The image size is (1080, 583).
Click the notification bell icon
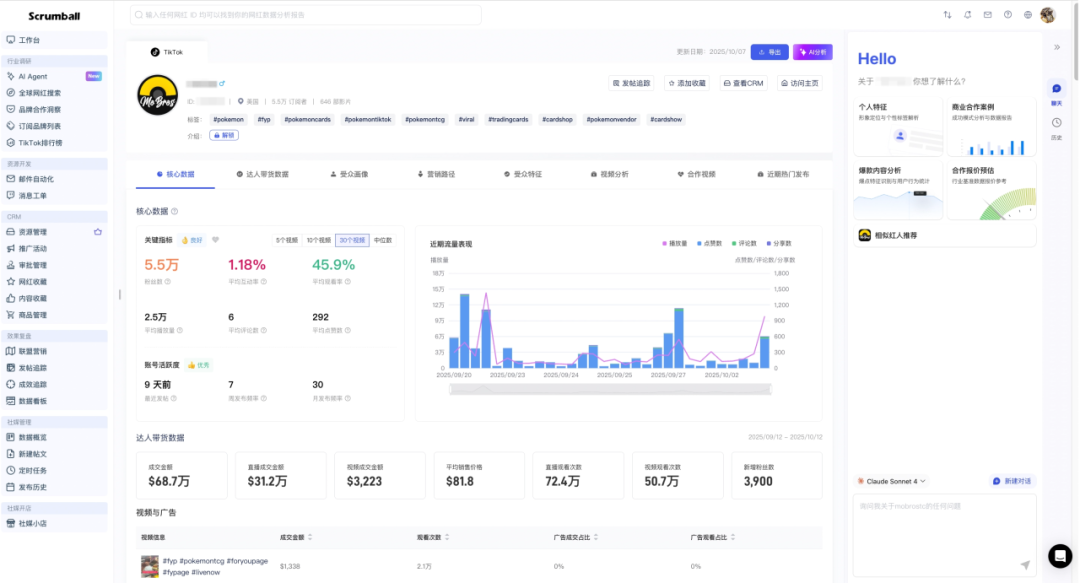point(967,15)
